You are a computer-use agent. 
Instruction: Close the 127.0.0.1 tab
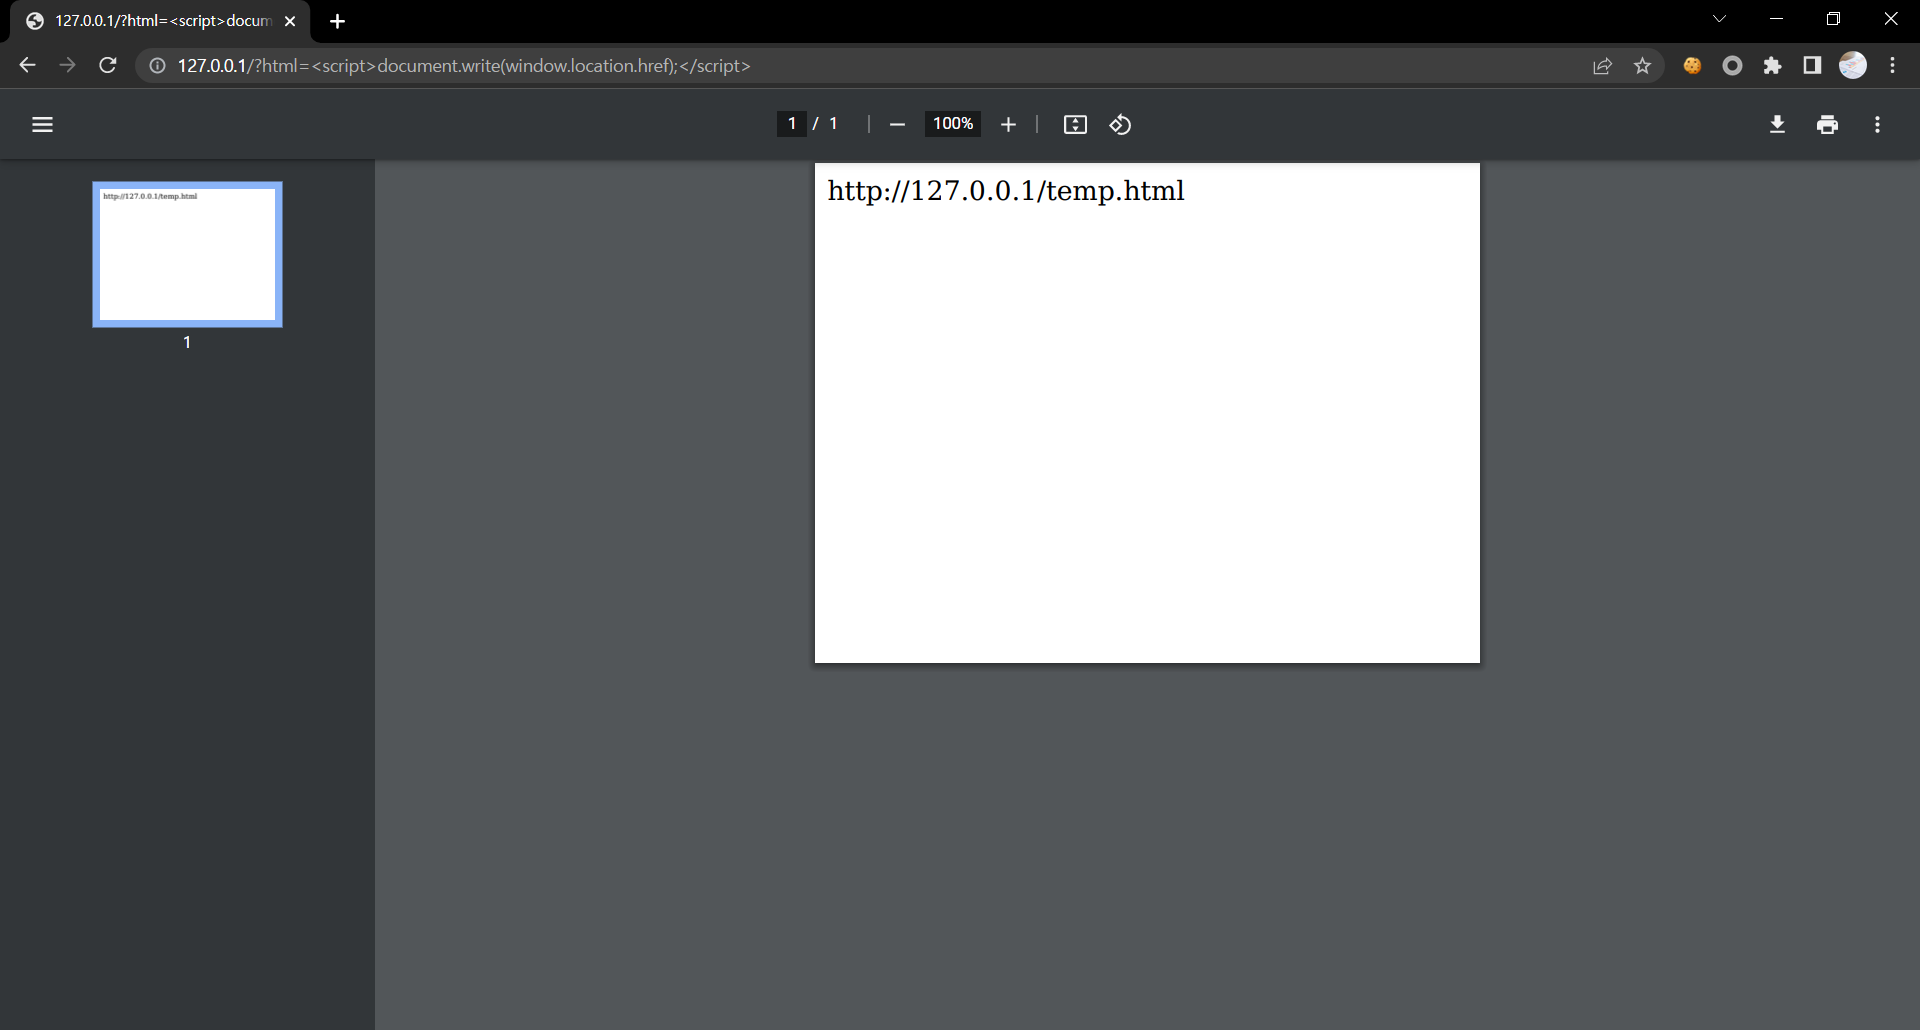pyautogui.click(x=290, y=21)
